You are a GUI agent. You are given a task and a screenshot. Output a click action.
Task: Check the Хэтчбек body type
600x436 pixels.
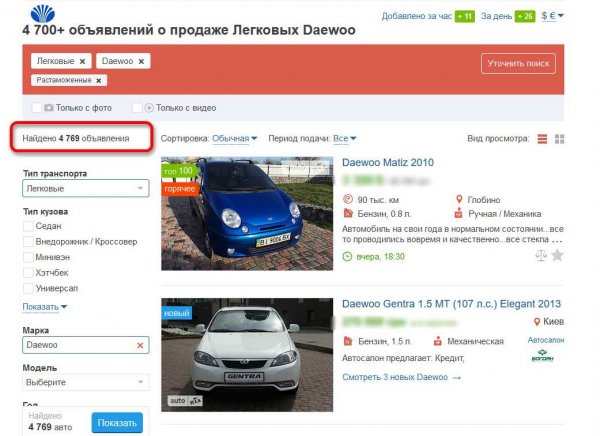pyautogui.click(x=28, y=273)
